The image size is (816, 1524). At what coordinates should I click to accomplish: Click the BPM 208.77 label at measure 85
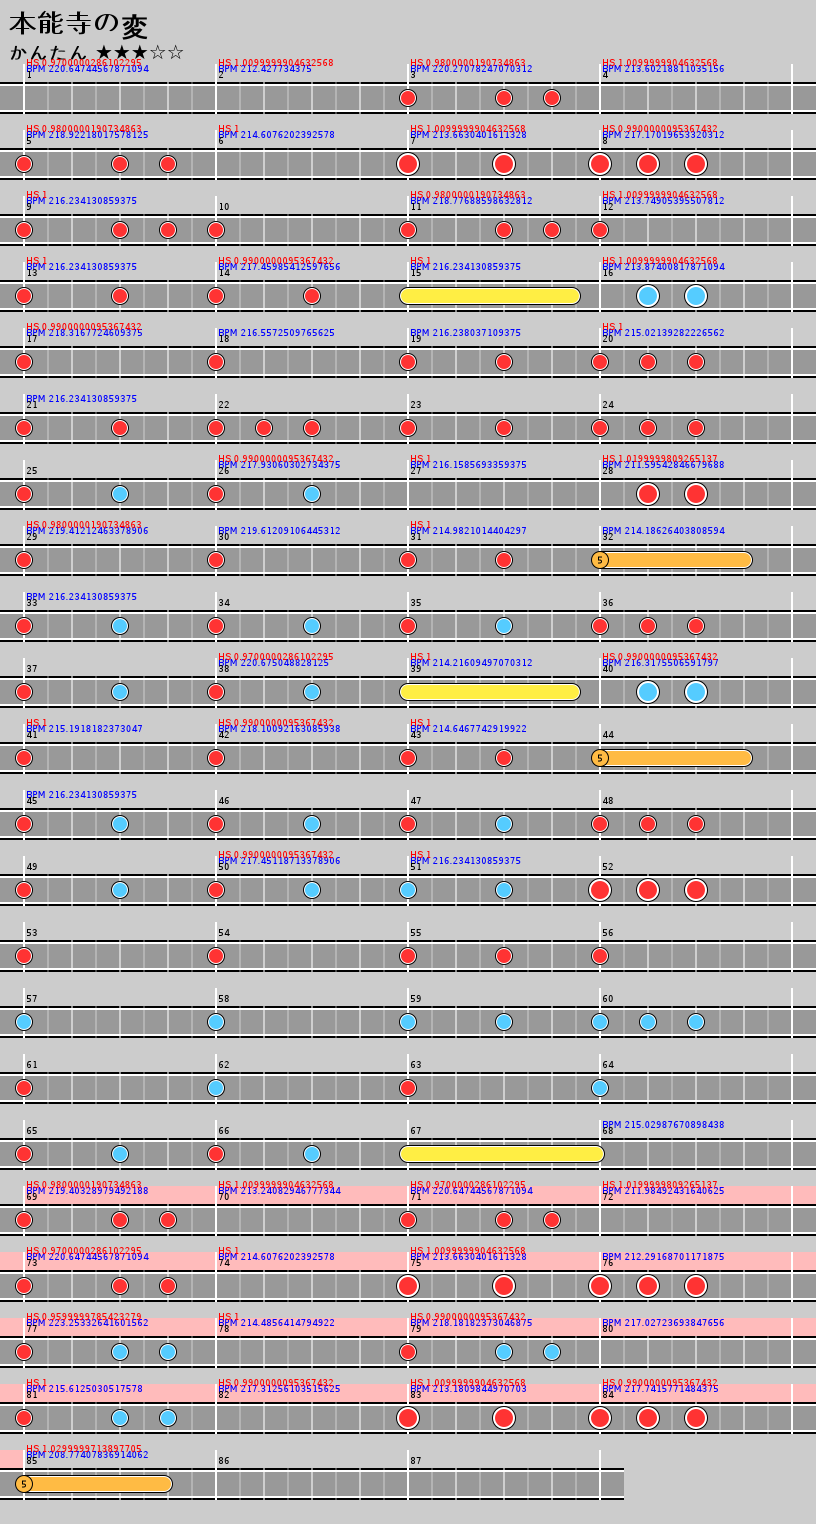tap(87, 1455)
